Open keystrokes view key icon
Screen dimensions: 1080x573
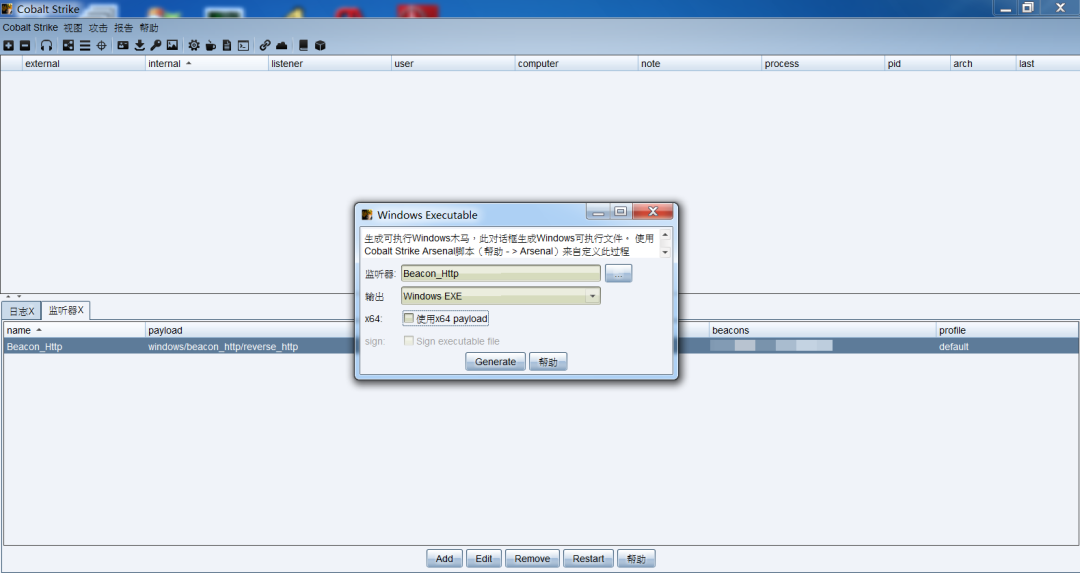pyautogui.click(x=156, y=45)
